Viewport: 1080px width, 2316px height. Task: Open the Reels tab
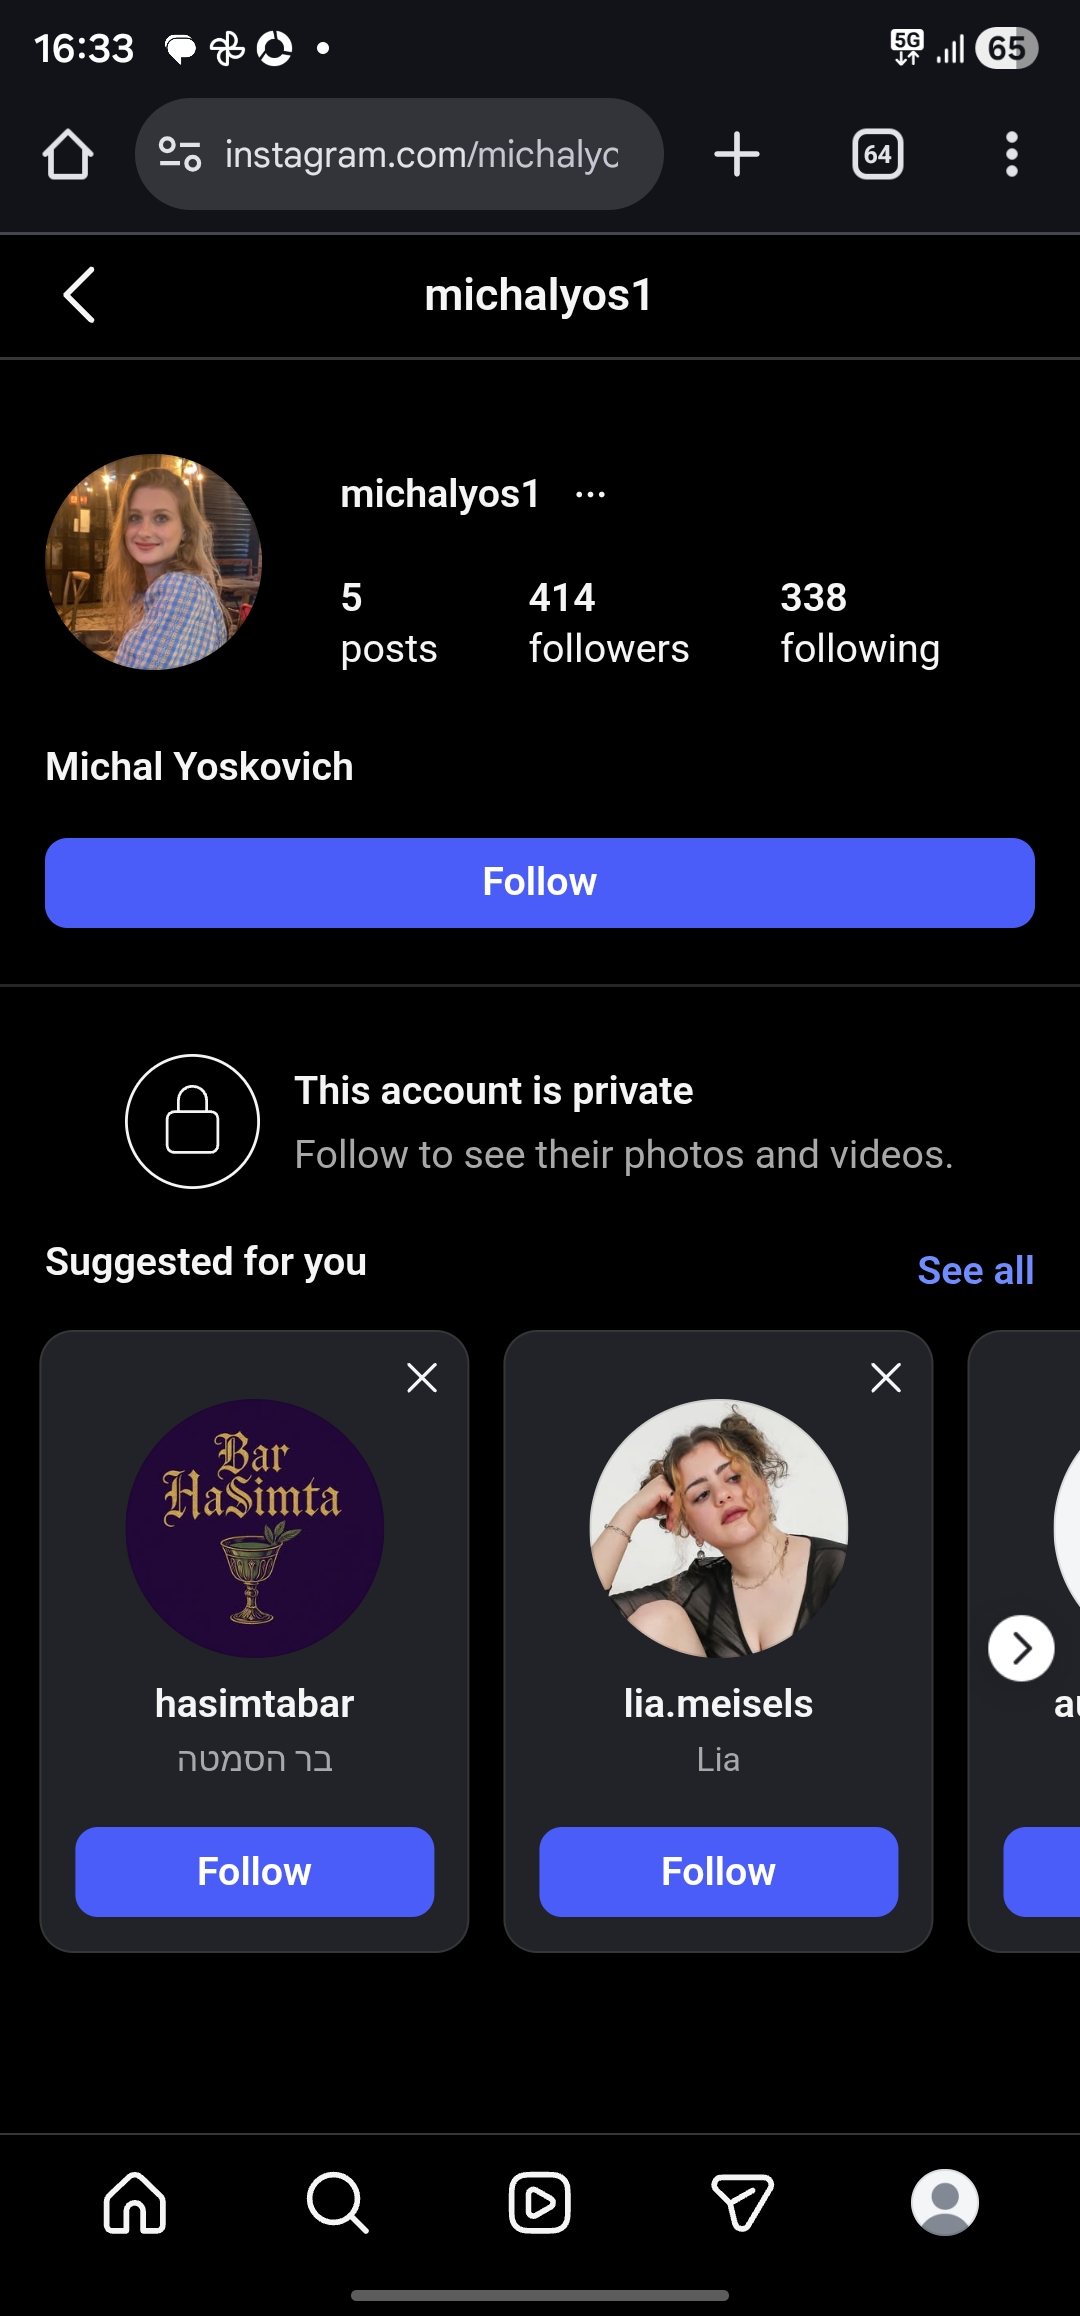coord(540,2203)
